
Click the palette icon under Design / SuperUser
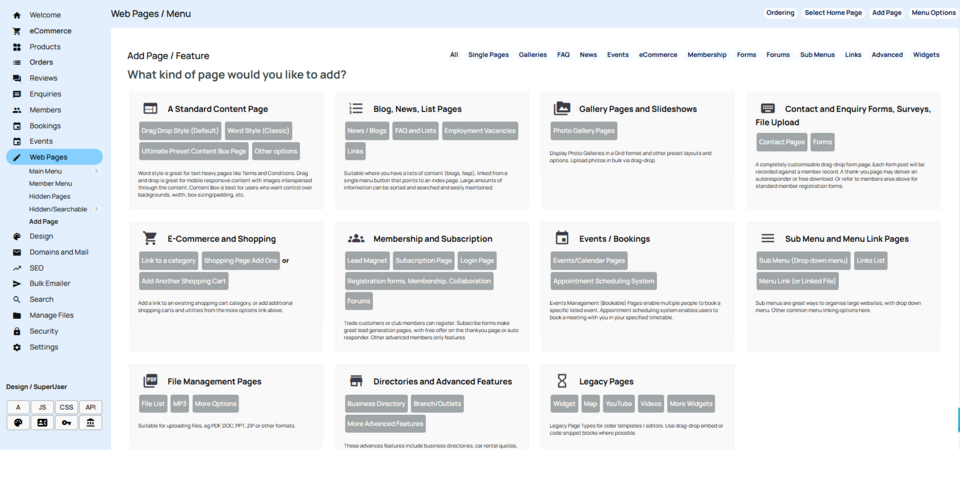point(18,423)
